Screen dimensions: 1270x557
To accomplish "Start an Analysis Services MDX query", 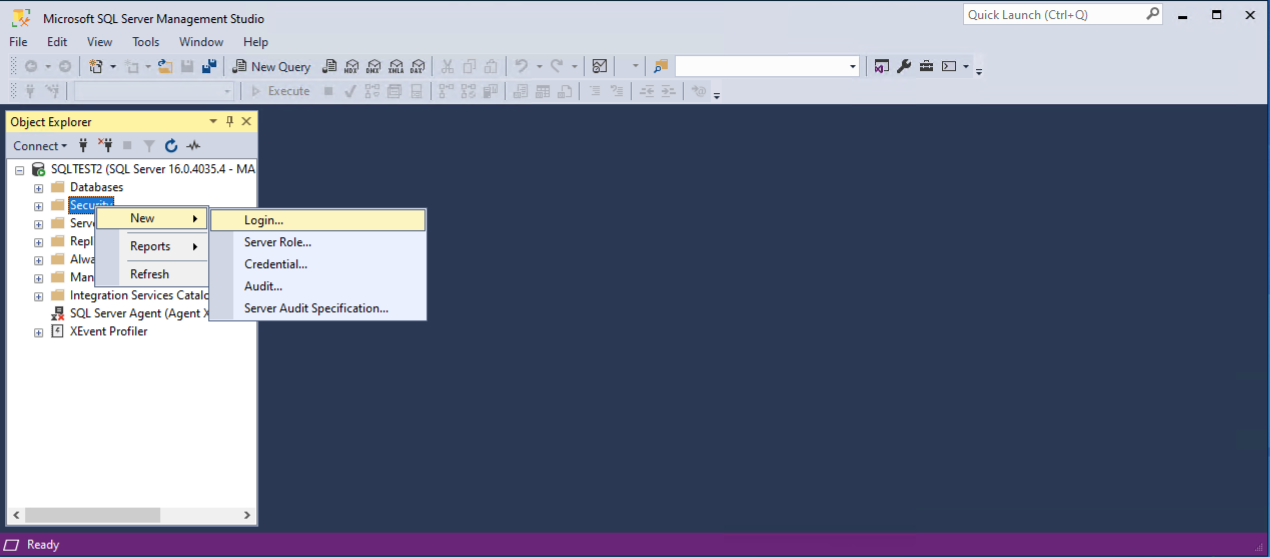I will click(x=351, y=66).
